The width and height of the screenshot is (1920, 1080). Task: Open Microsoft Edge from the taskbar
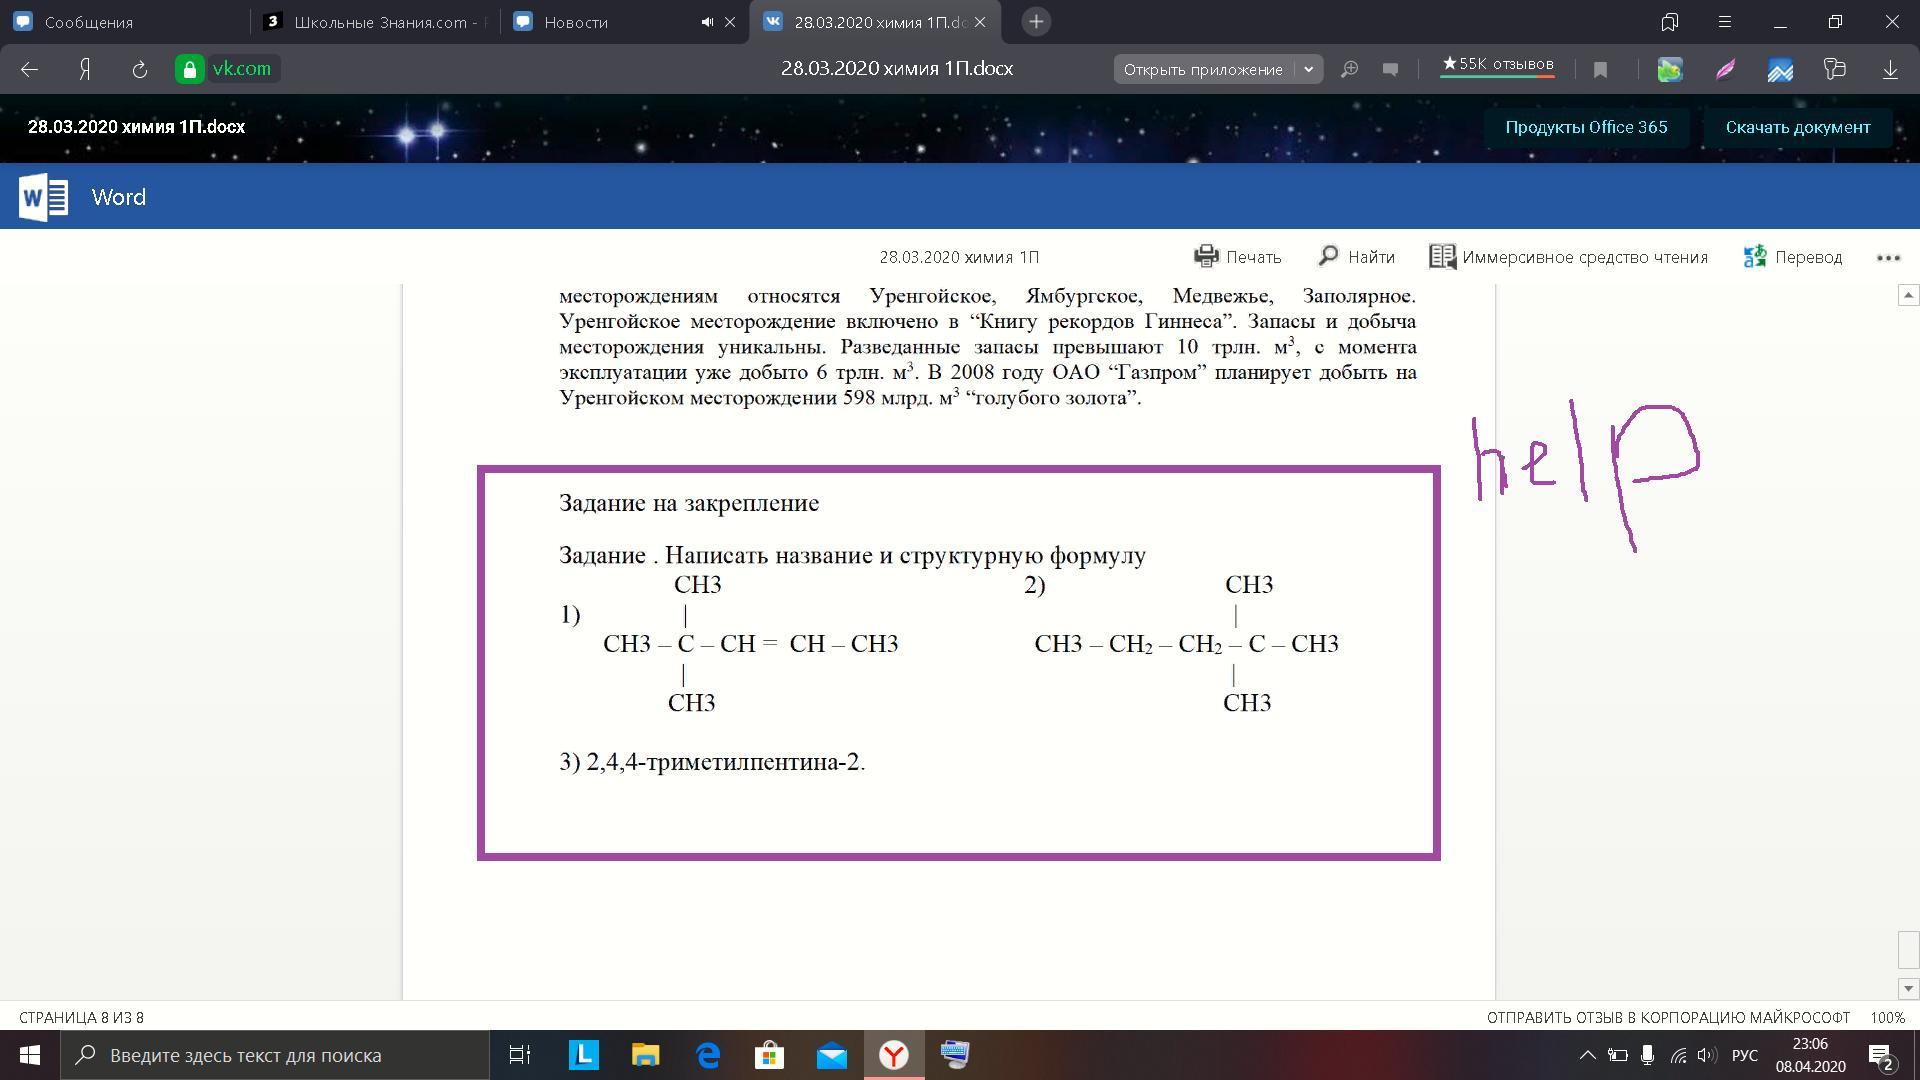point(708,1055)
